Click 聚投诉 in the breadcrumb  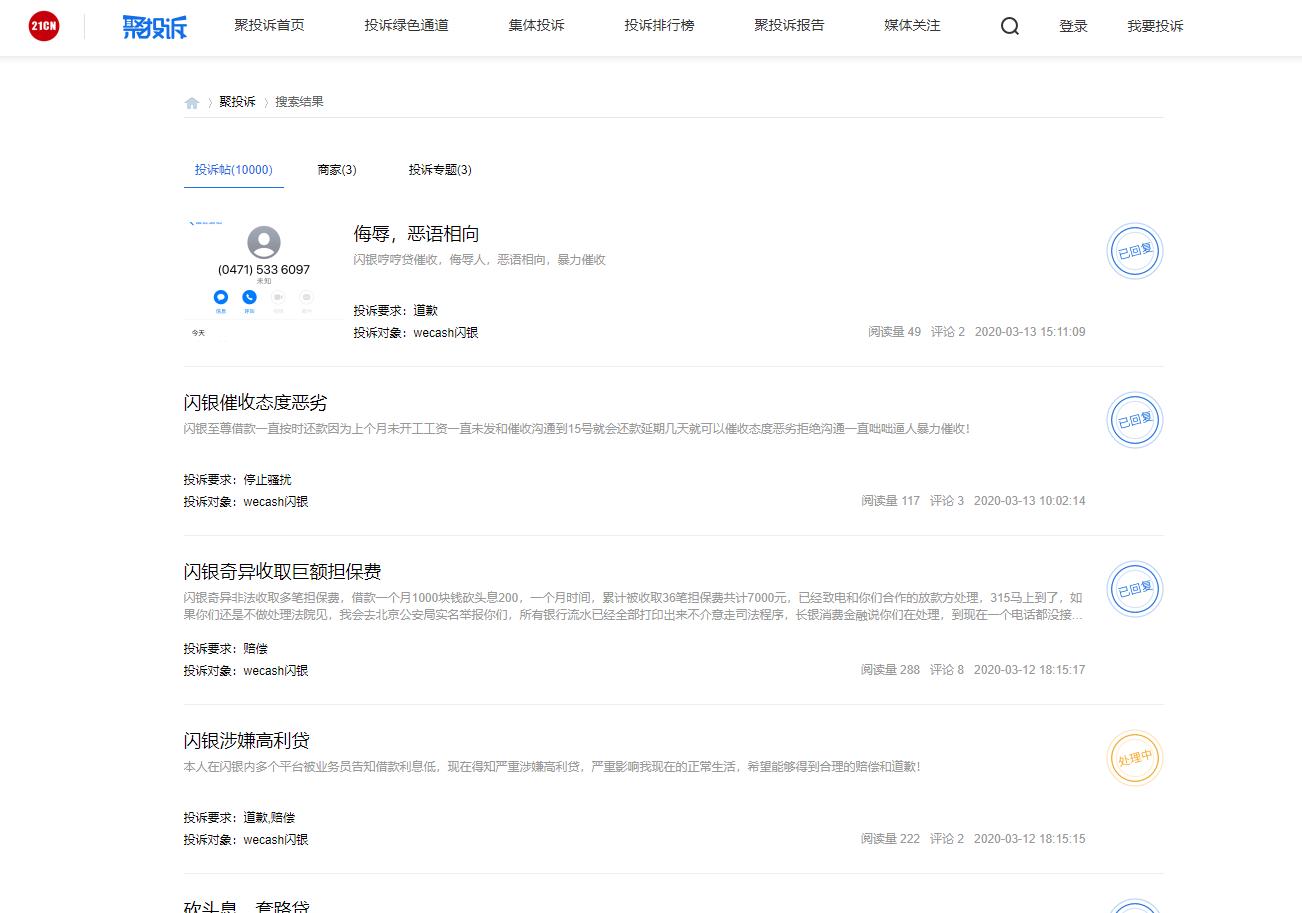pos(237,102)
